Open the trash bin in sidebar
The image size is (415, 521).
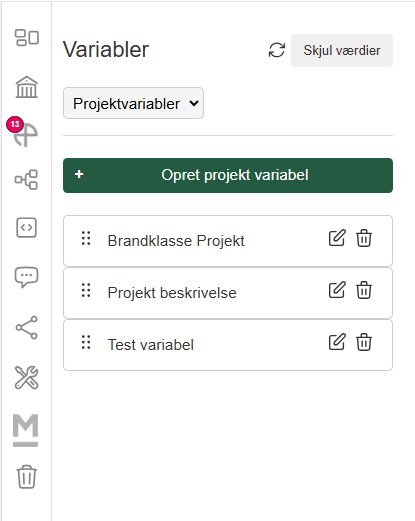coord(27,477)
